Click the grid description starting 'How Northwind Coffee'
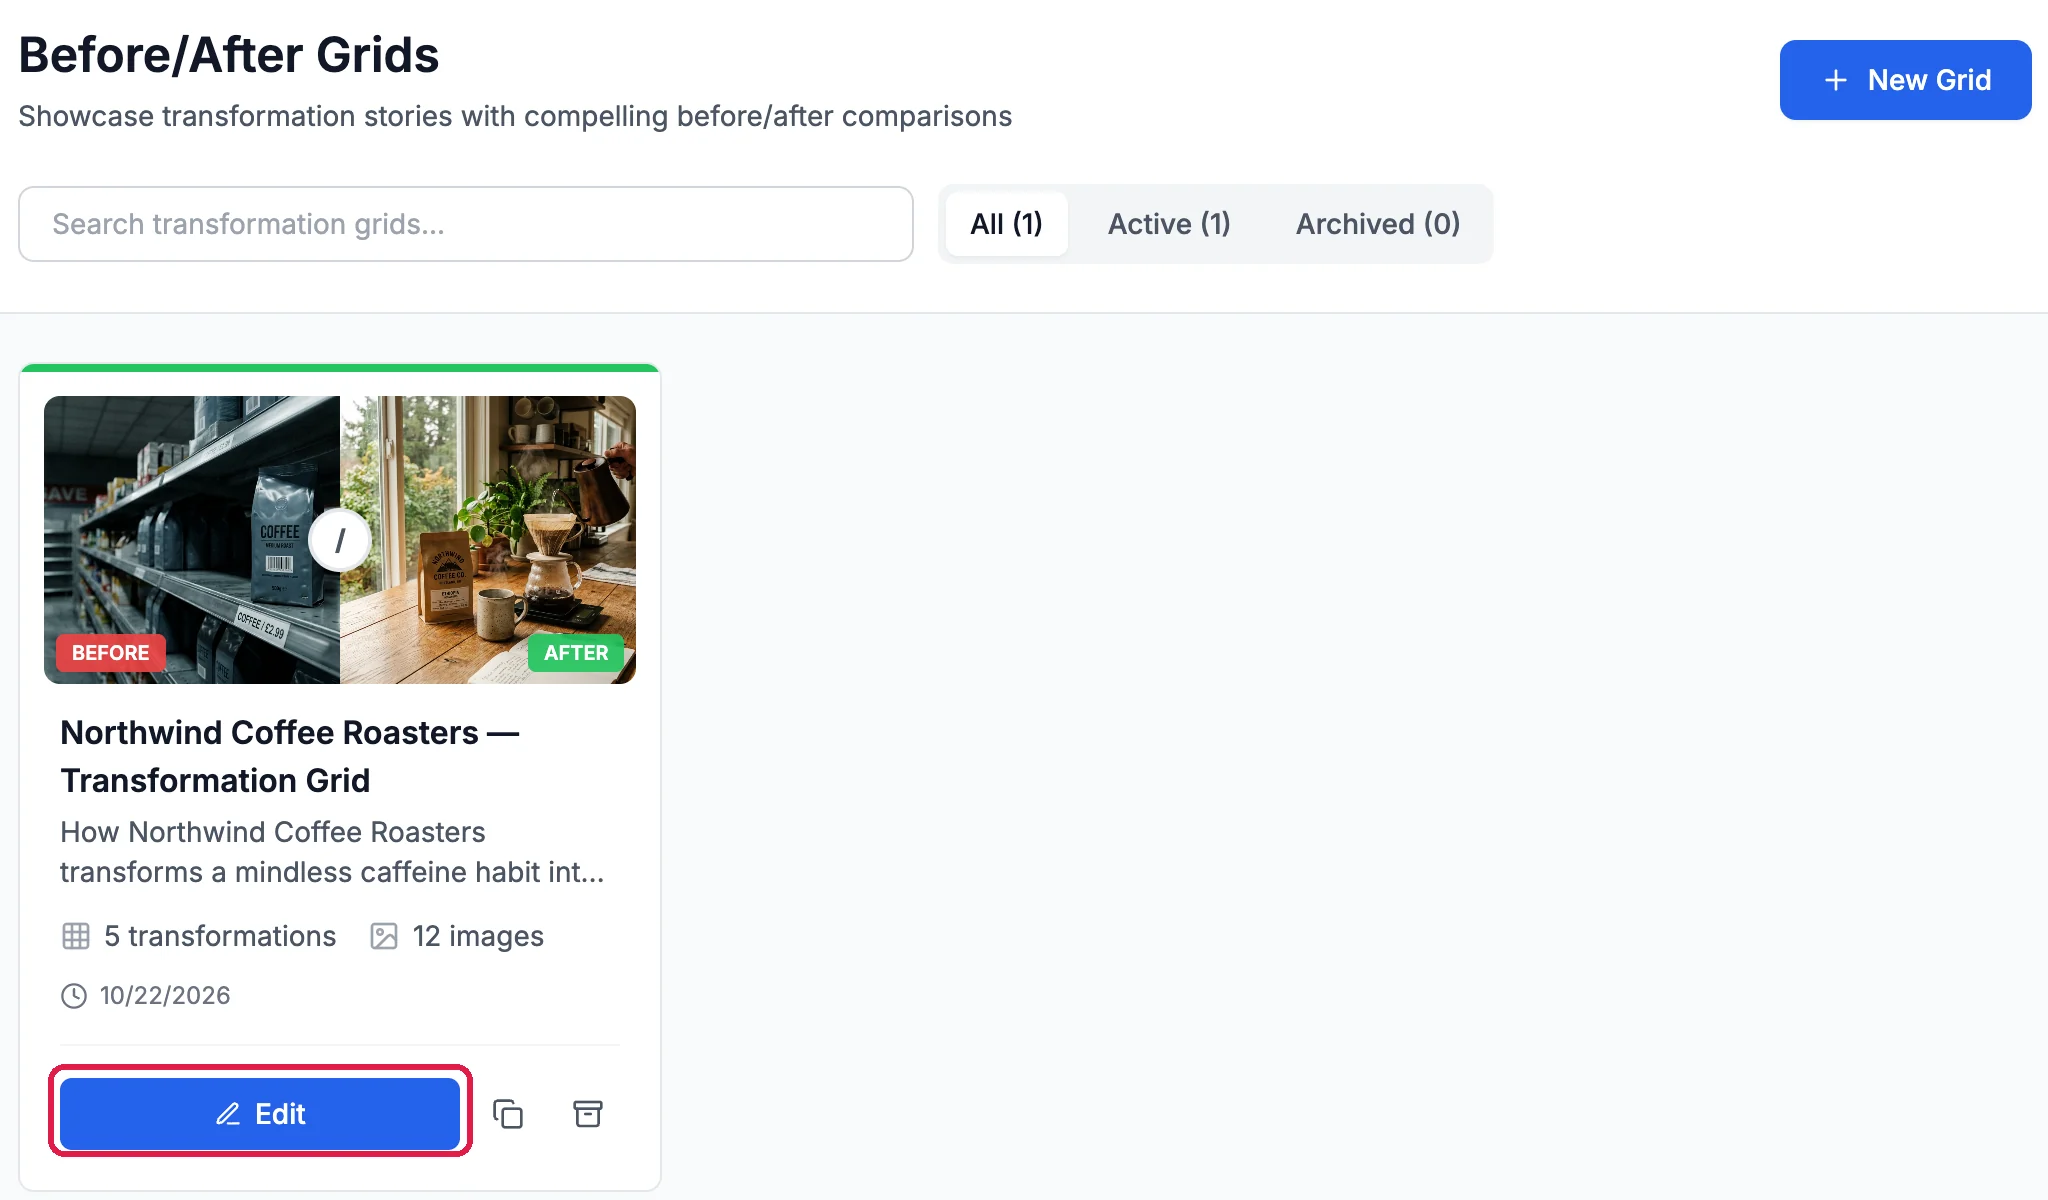This screenshot has width=2048, height=1200. pyautogui.click(x=332, y=852)
